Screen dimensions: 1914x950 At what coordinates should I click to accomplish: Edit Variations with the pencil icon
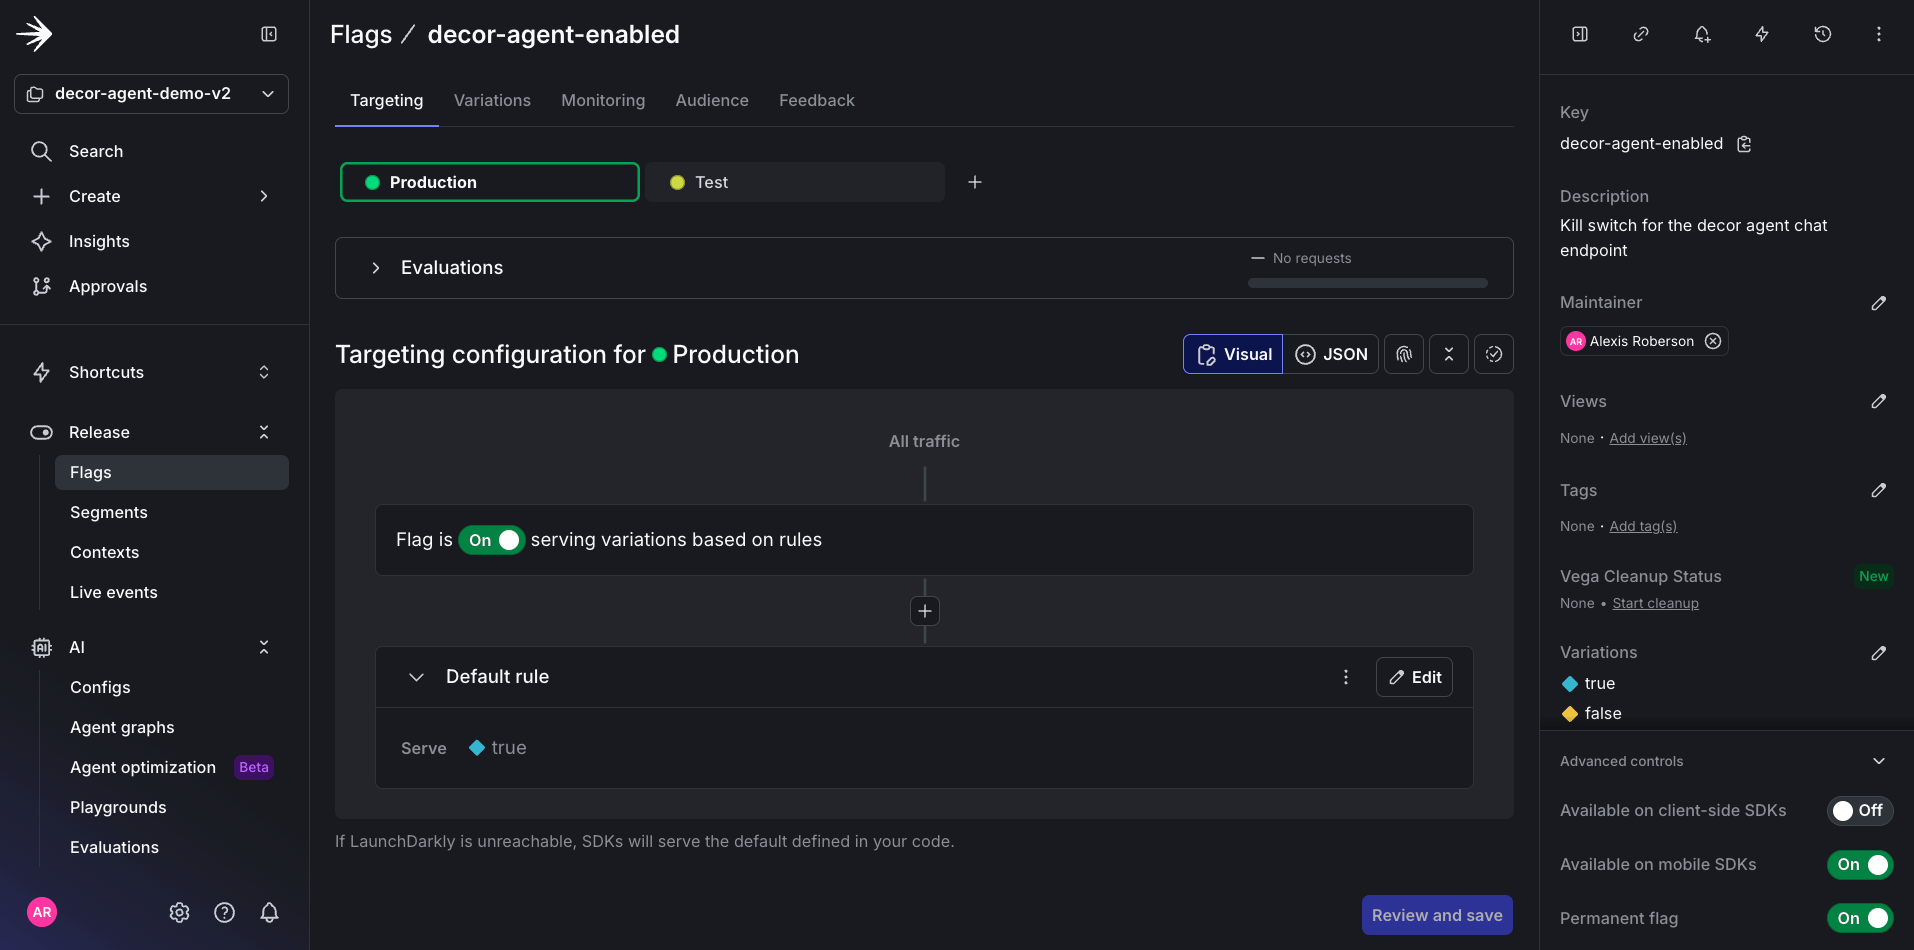pos(1879,653)
